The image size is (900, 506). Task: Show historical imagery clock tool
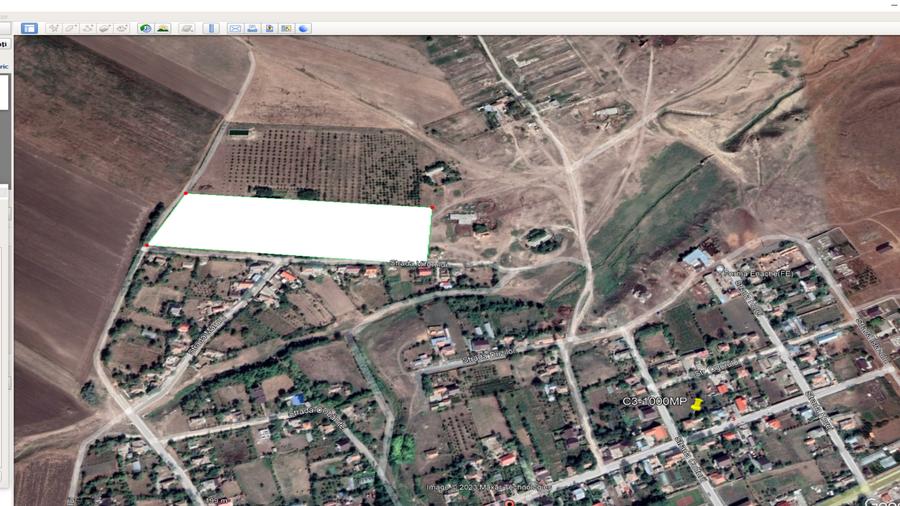point(145,28)
